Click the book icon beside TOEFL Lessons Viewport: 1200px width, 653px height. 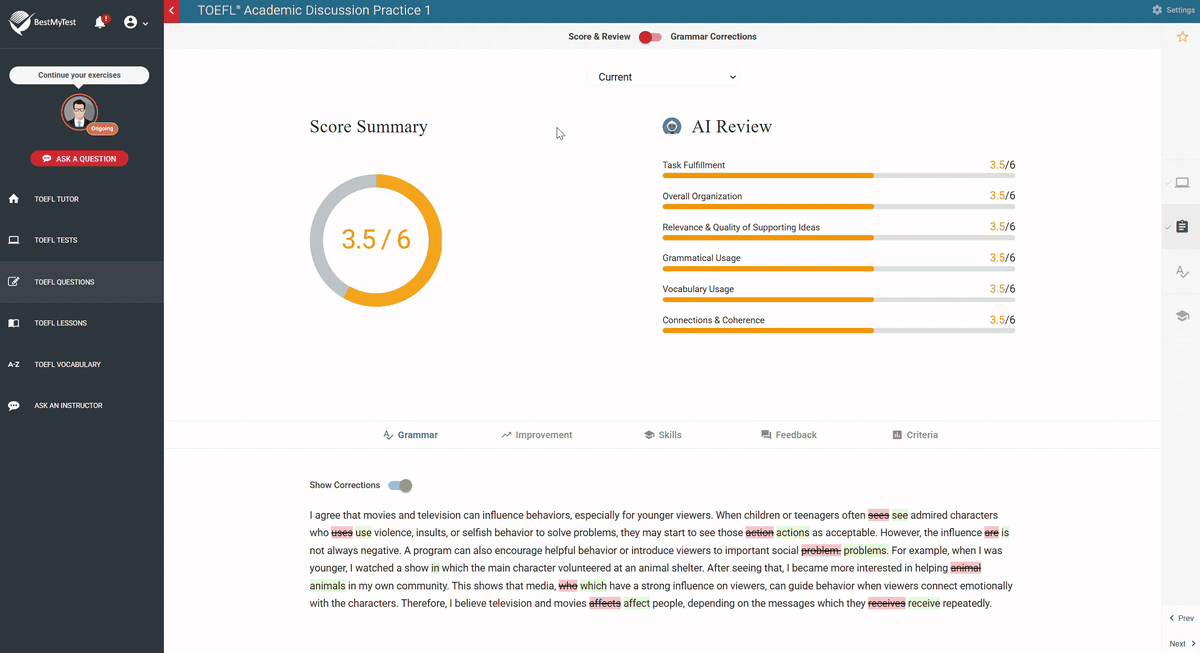[x=14, y=323]
